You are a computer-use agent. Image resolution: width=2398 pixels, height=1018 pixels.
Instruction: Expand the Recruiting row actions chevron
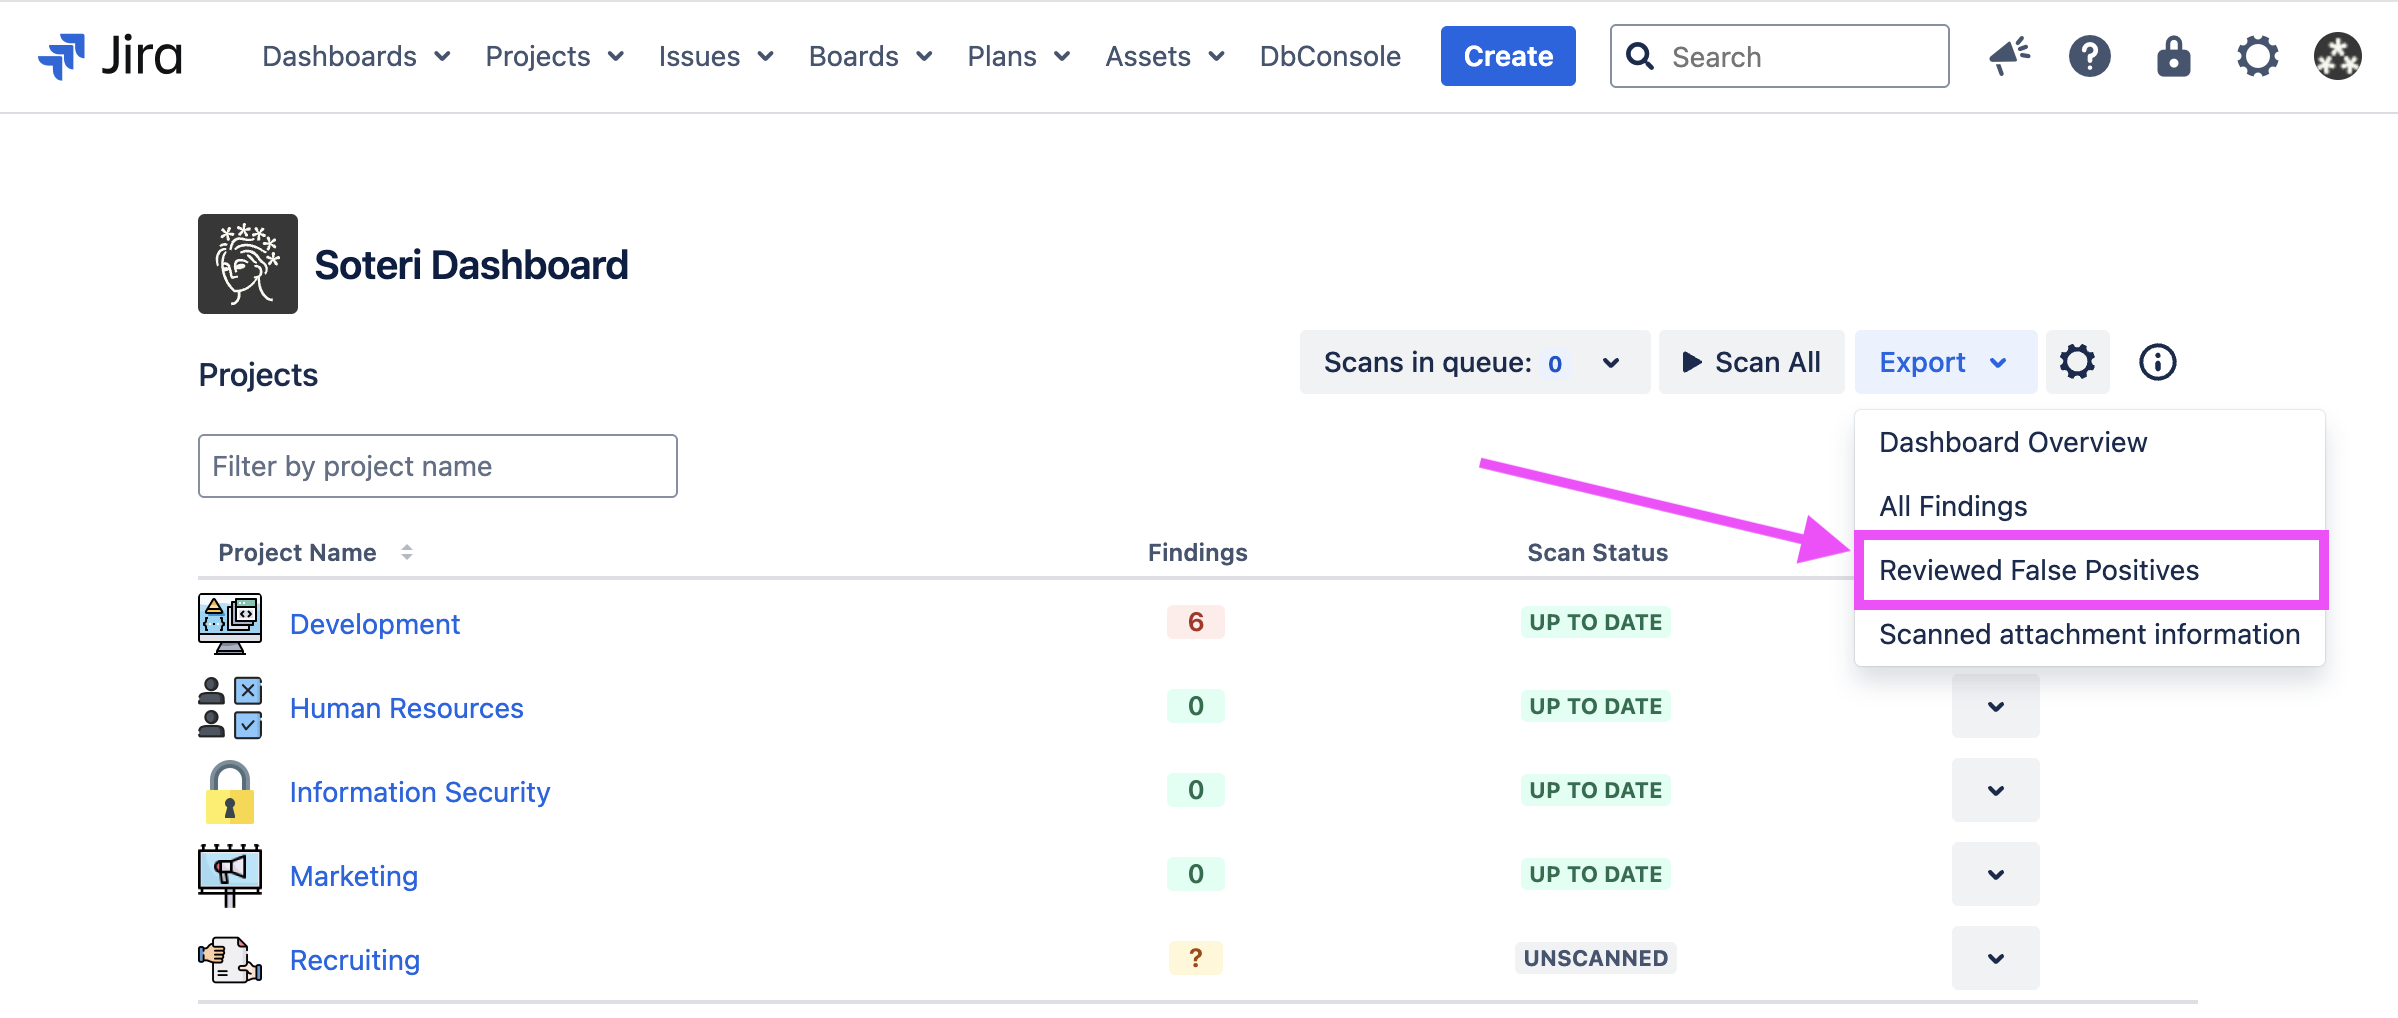pos(1995,958)
